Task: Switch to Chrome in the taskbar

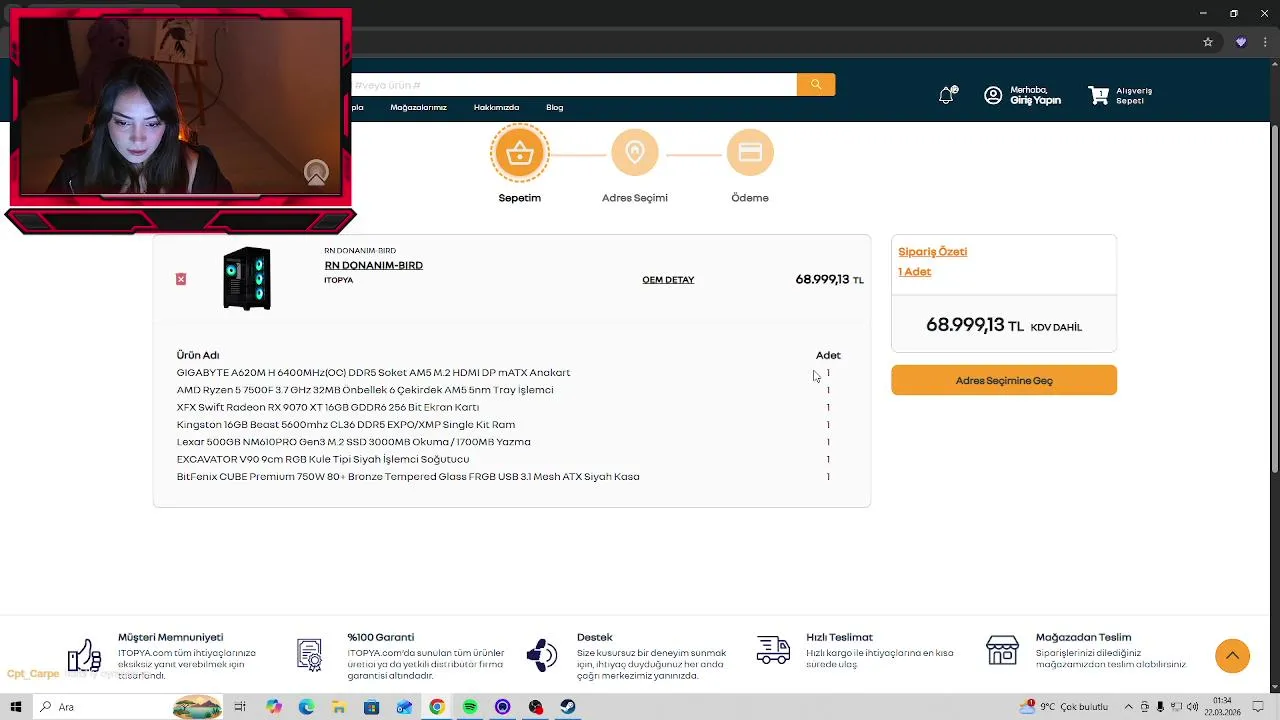Action: click(437, 707)
